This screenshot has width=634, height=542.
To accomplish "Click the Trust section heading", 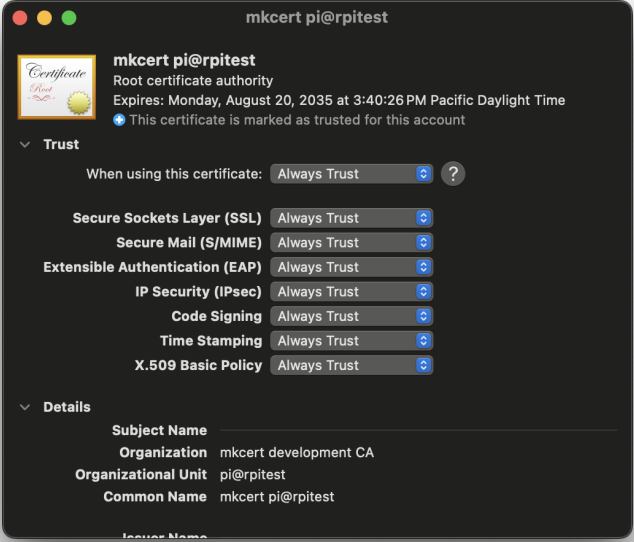I will pos(61,144).
